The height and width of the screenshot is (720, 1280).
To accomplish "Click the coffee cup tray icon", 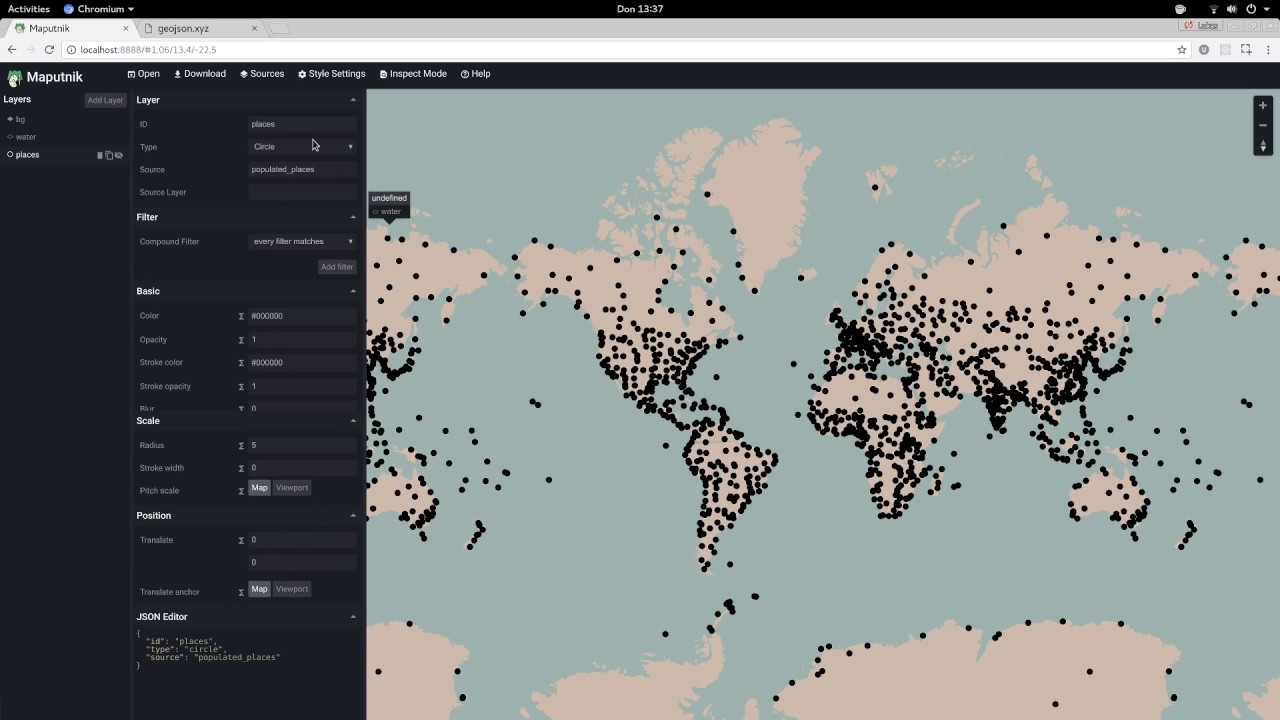I will pyautogui.click(x=1180, y=9).
